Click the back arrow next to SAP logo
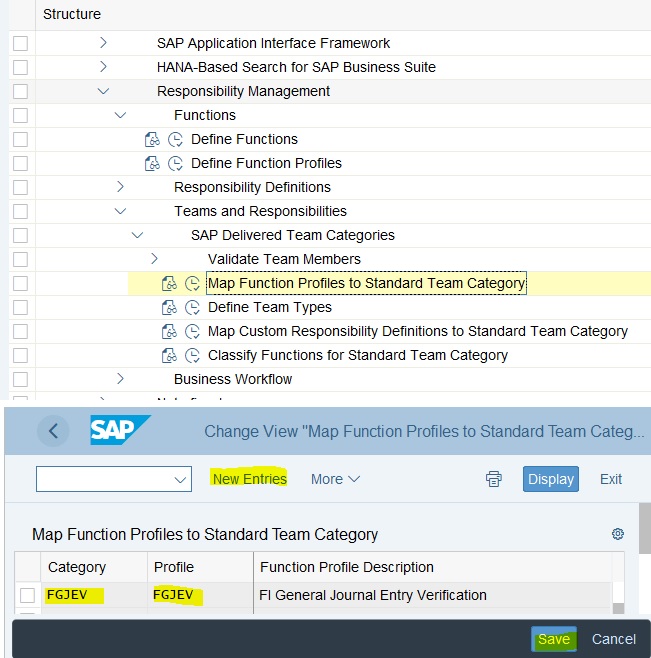The image size is (651, 658). 53,431
